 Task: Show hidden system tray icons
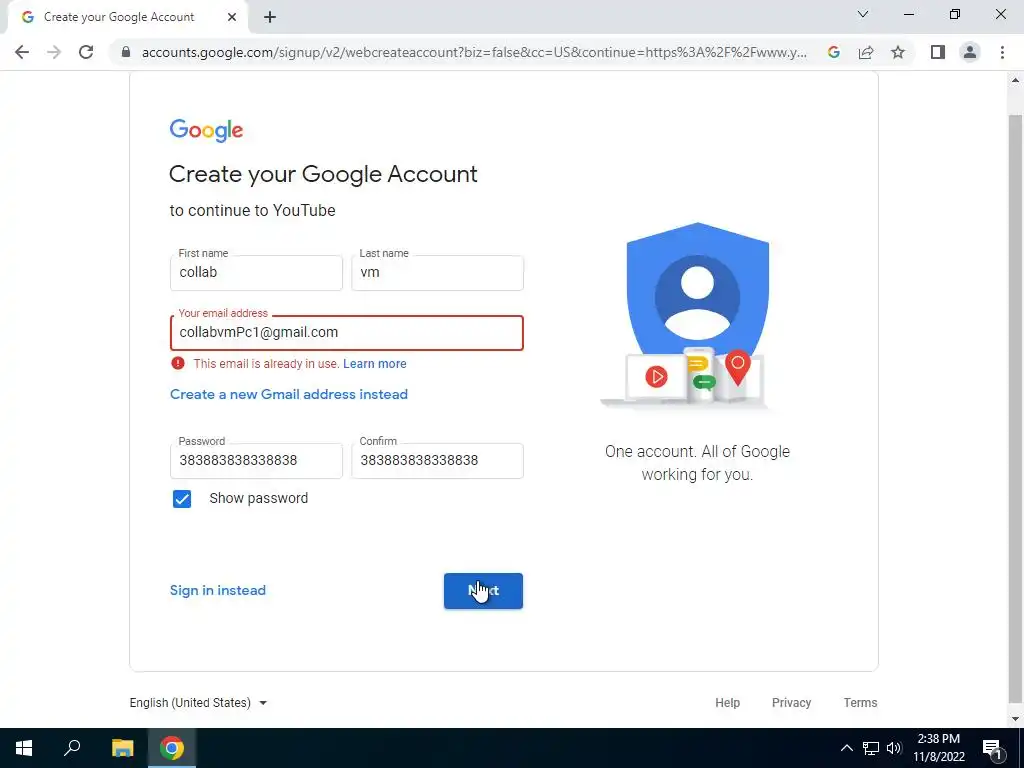click(x=846, y=748)
